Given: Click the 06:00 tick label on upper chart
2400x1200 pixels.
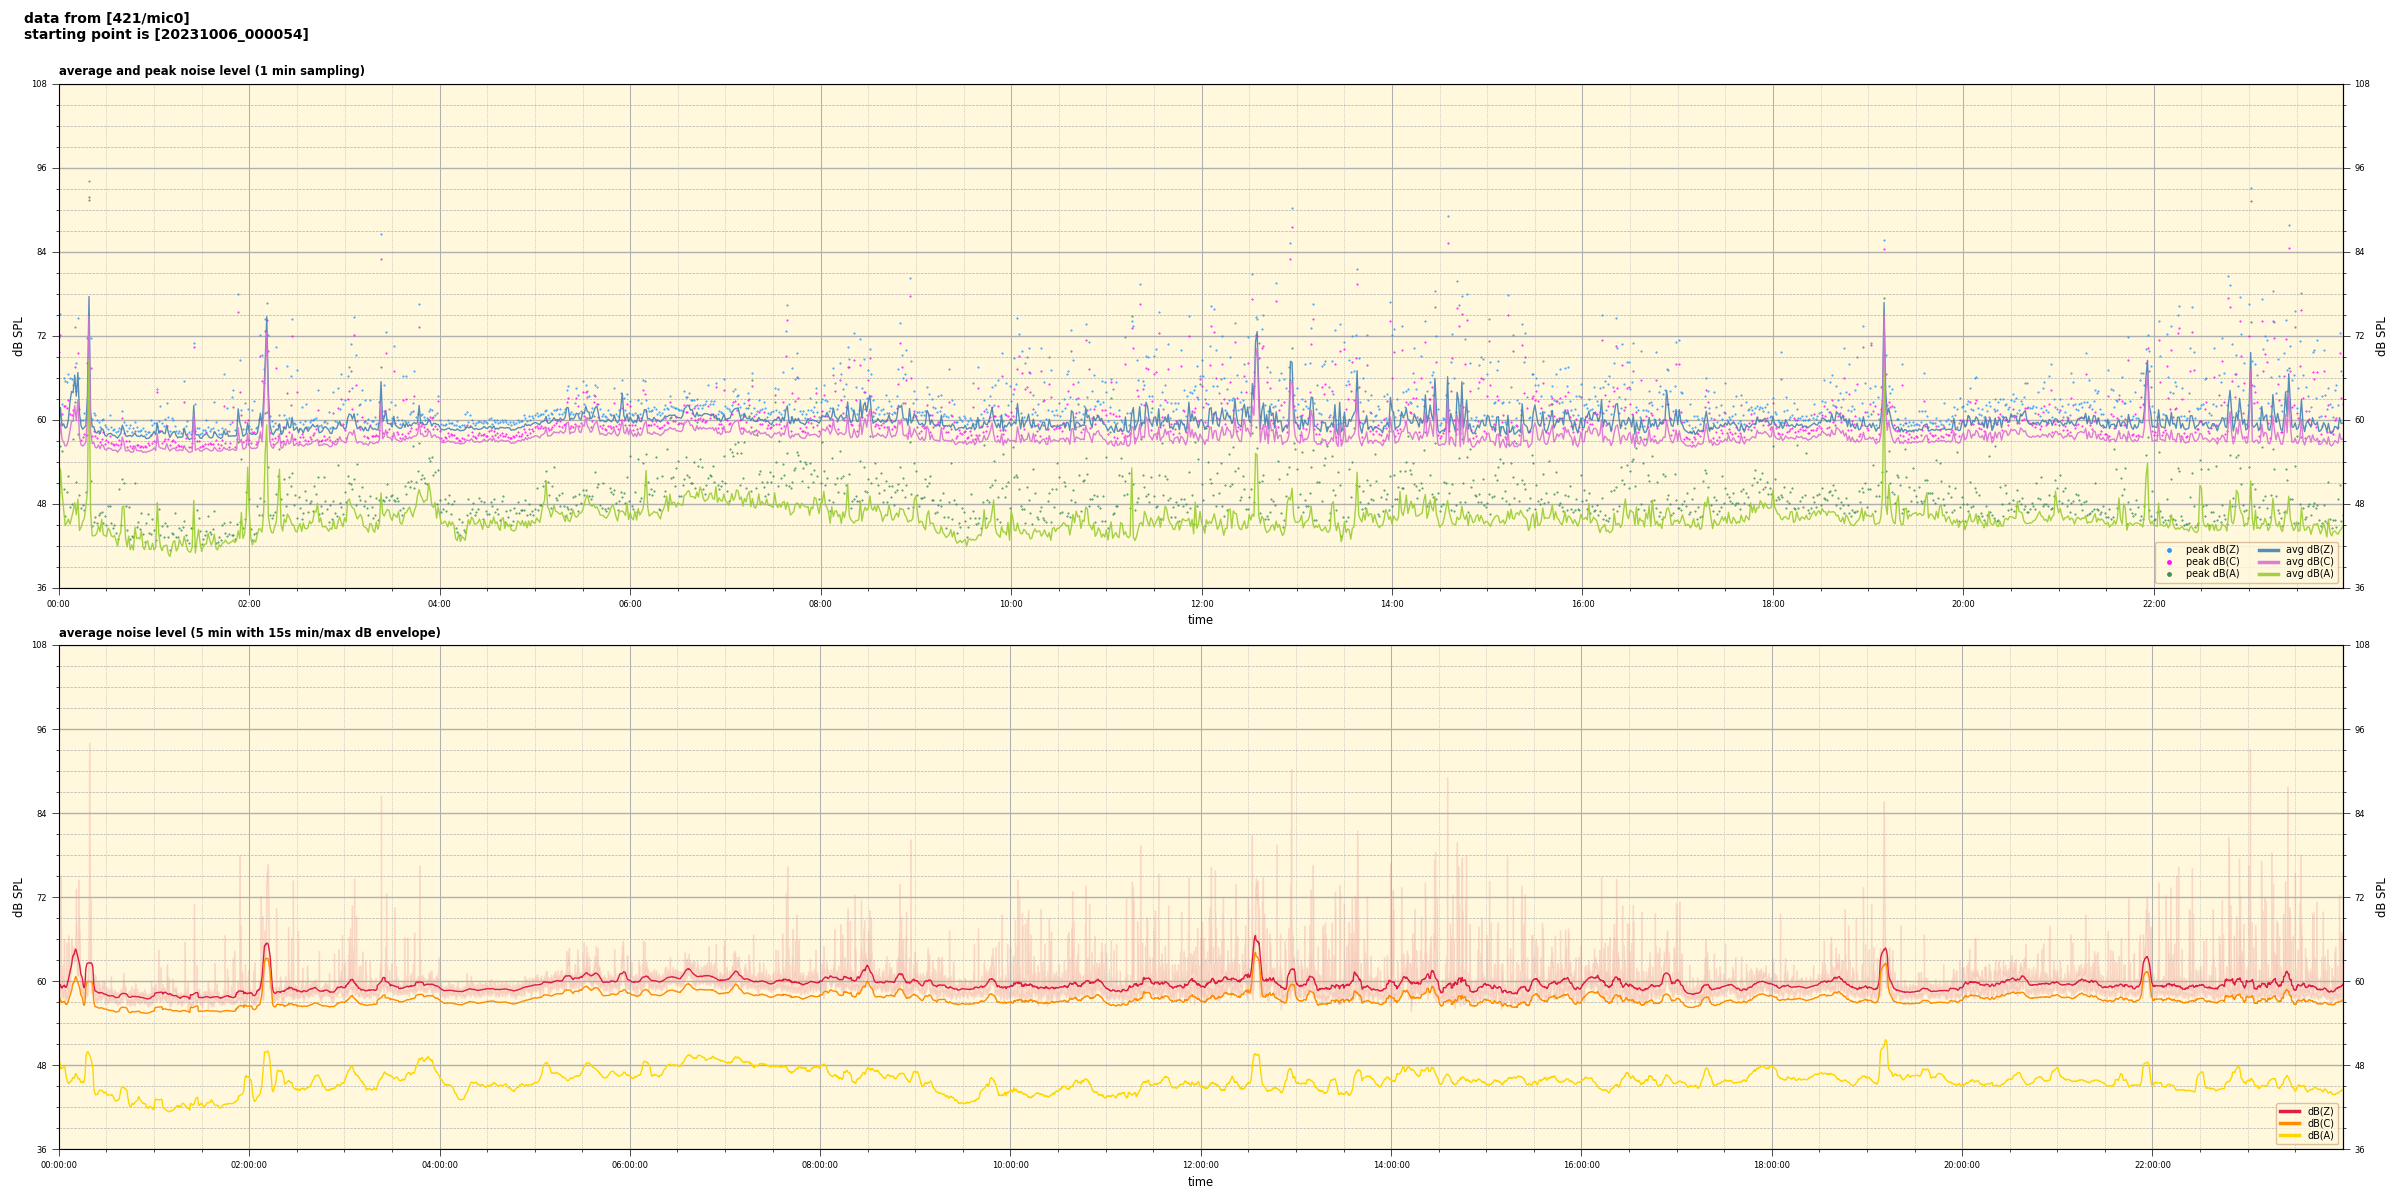Looking at the screenshot, I should pyautogui.click(x=630, y=604).
